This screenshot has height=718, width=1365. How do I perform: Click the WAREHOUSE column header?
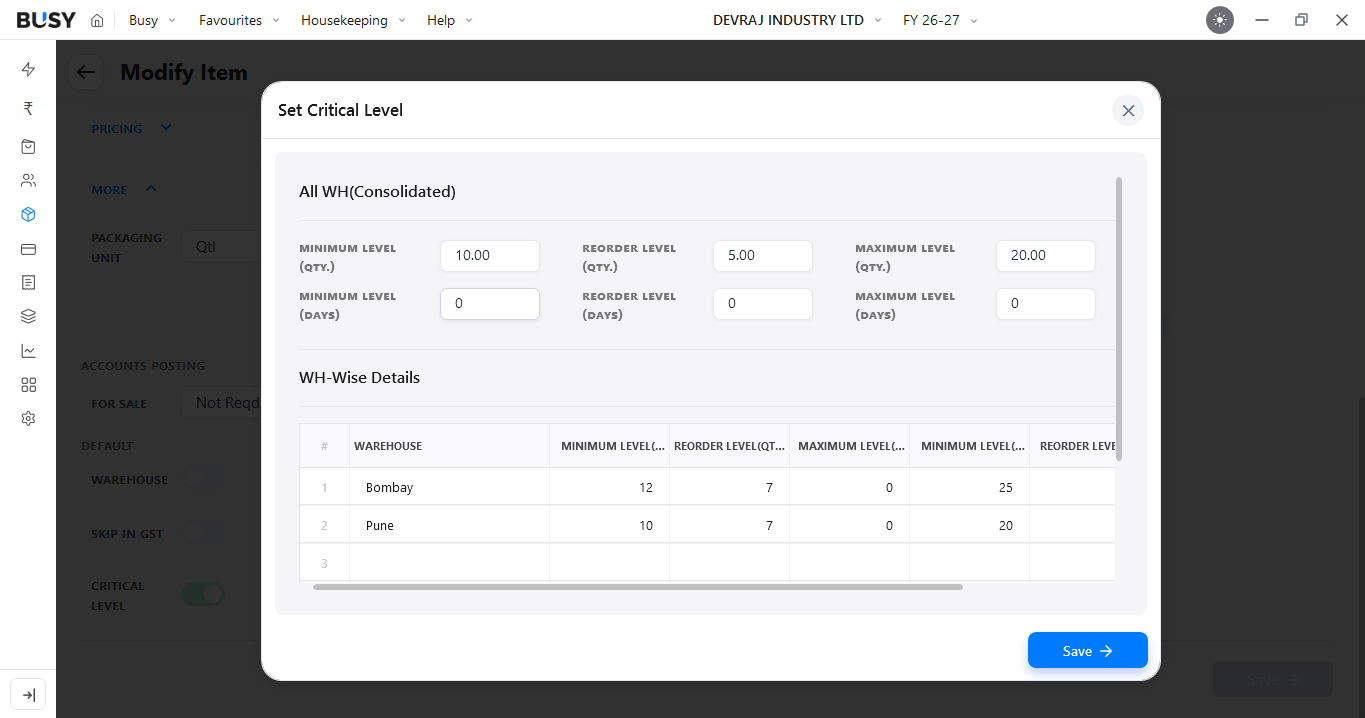click(x=449, y=446)
